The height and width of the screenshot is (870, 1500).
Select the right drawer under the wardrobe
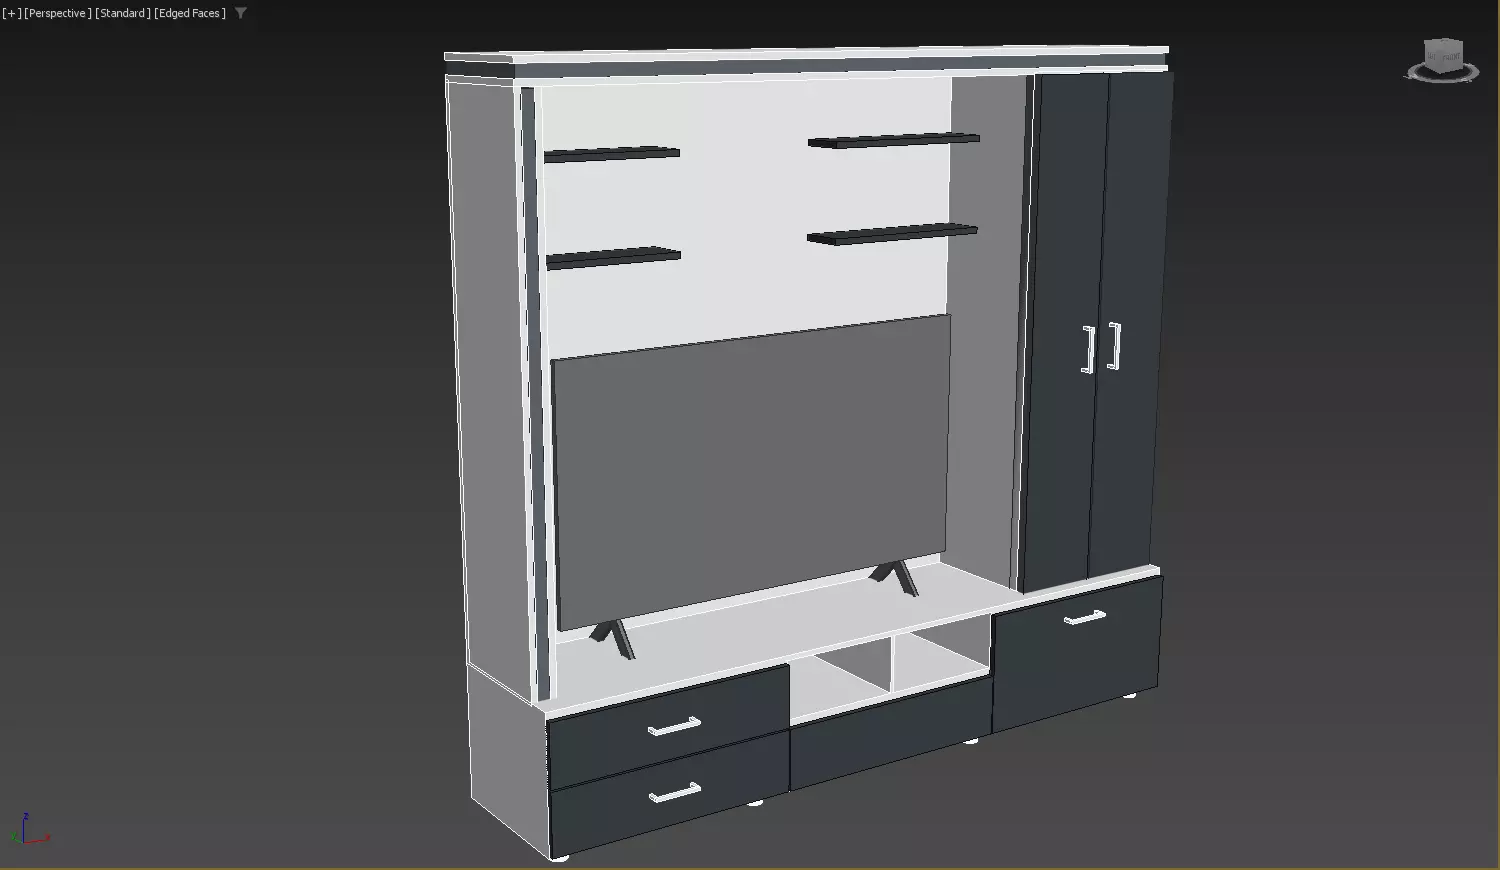tap(1077, 654)
